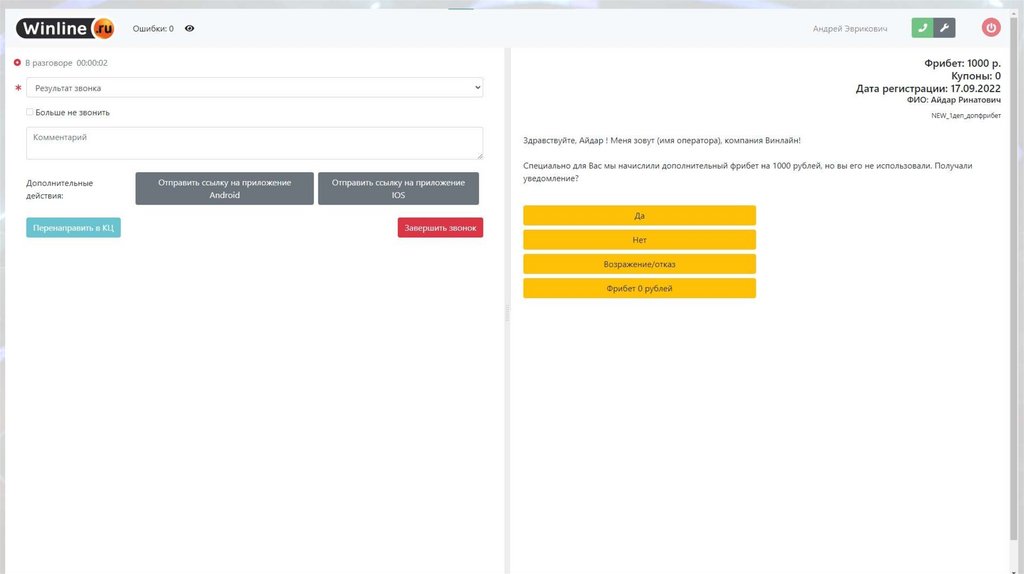The height and width of the screenshot is (574, 1024).
Task: Click the eye icon next to Ошибки
Action: pos(190,29)
